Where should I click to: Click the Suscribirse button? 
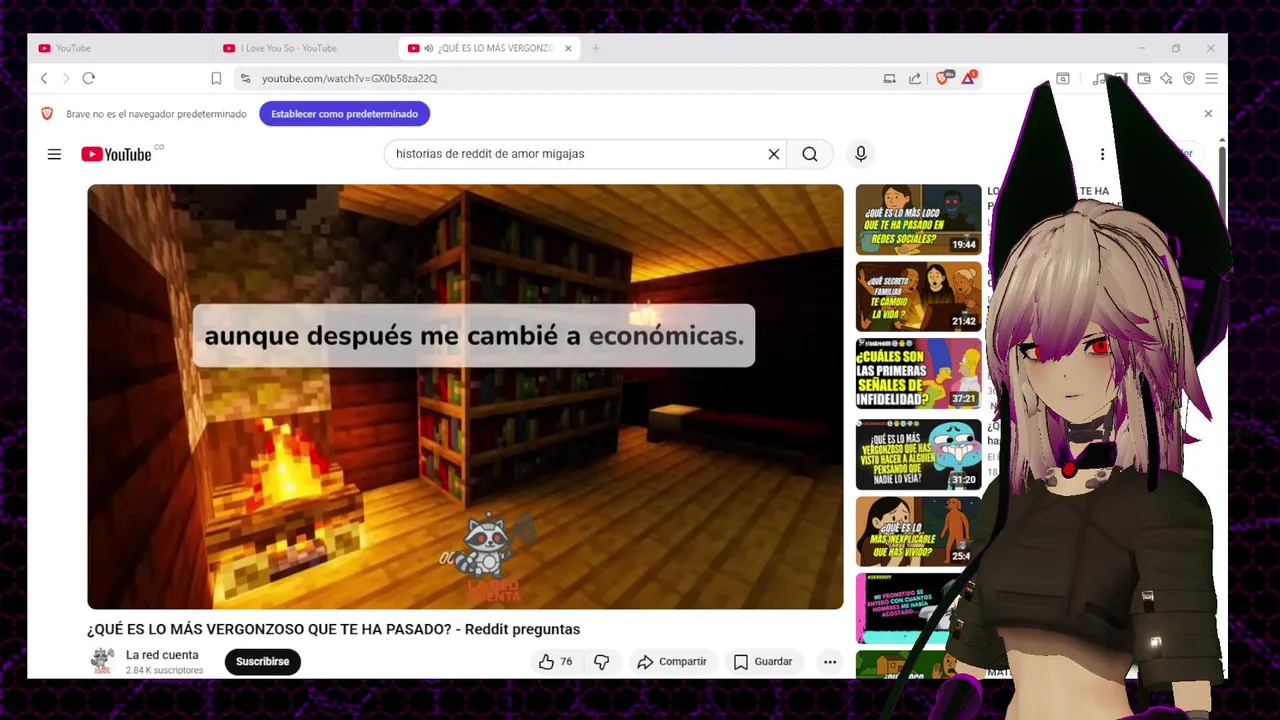pyautogui.click(x=263, y=661)
